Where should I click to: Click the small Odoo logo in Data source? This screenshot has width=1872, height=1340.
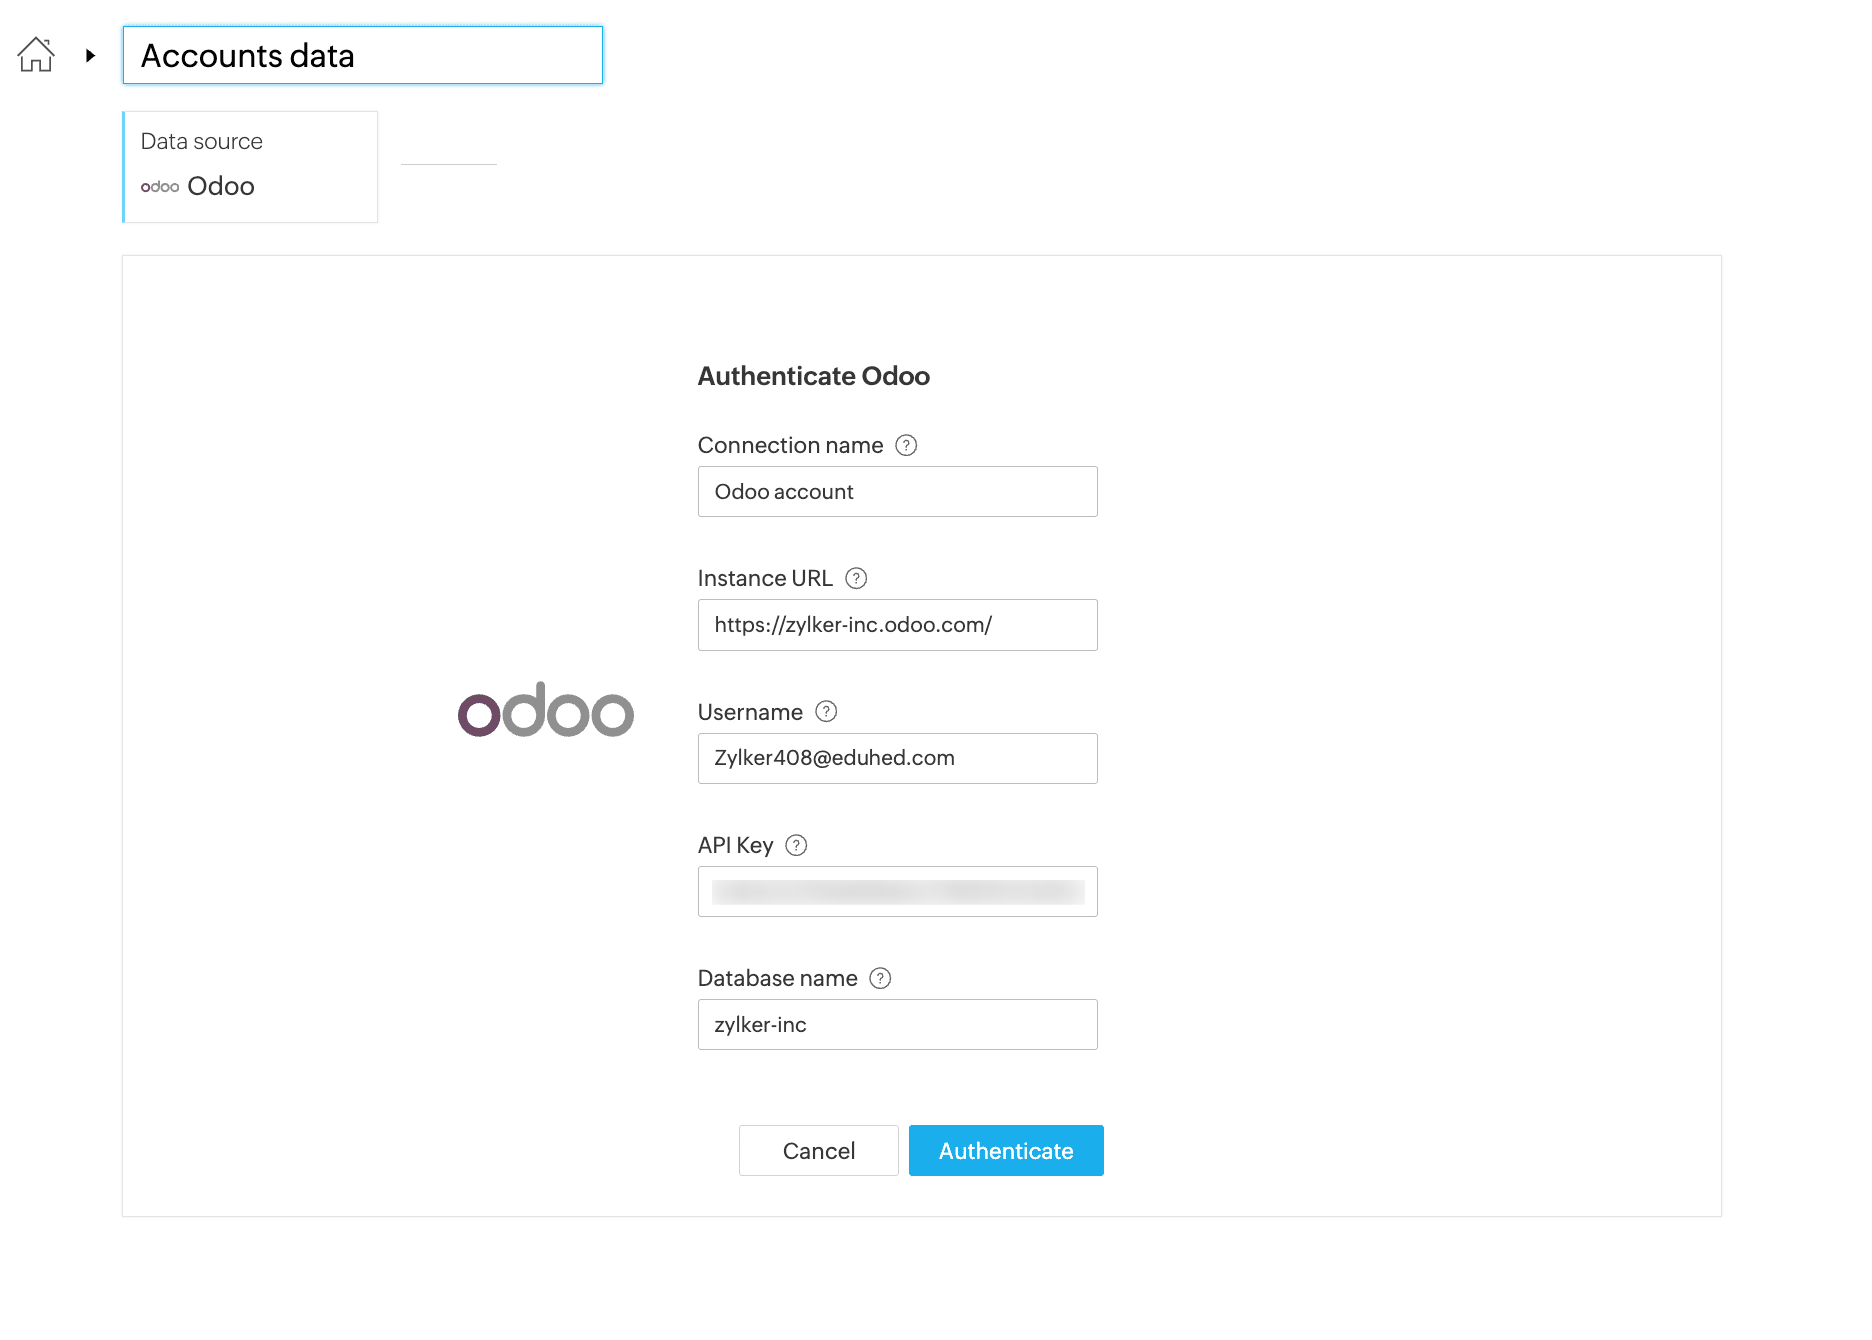coord(160,187)
